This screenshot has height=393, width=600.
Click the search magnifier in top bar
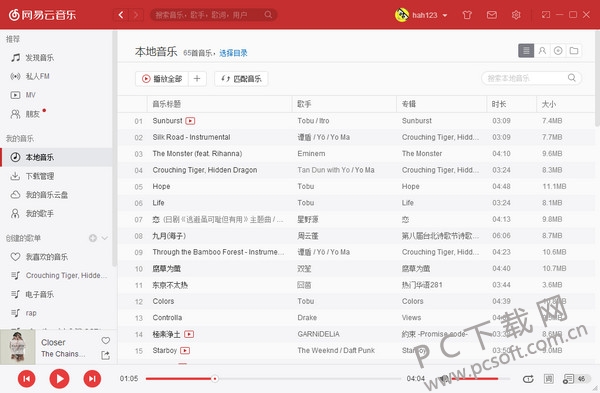coord(268,15)
